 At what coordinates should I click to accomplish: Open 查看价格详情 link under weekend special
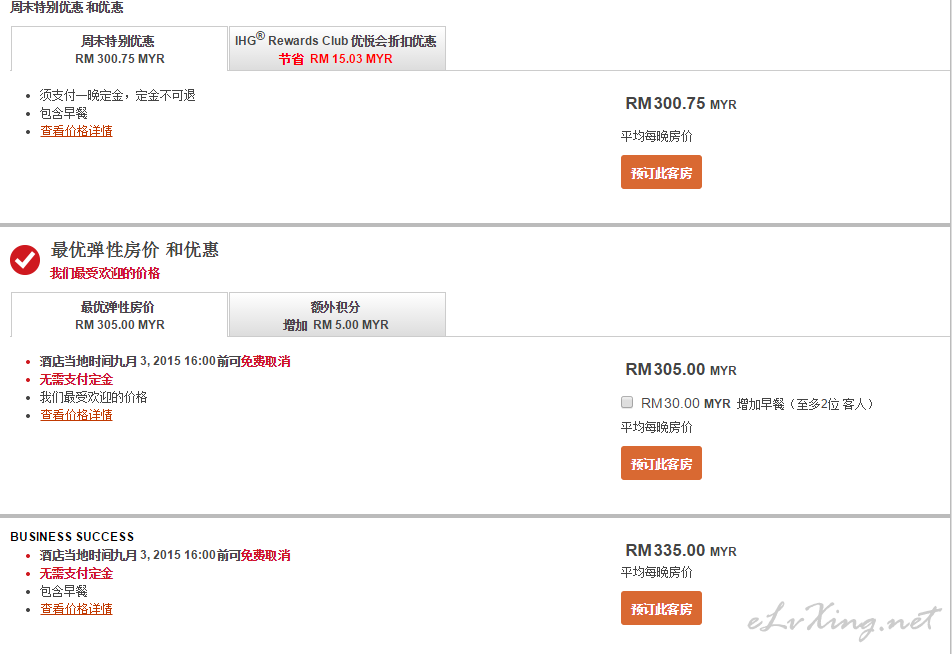pos(76,131)
